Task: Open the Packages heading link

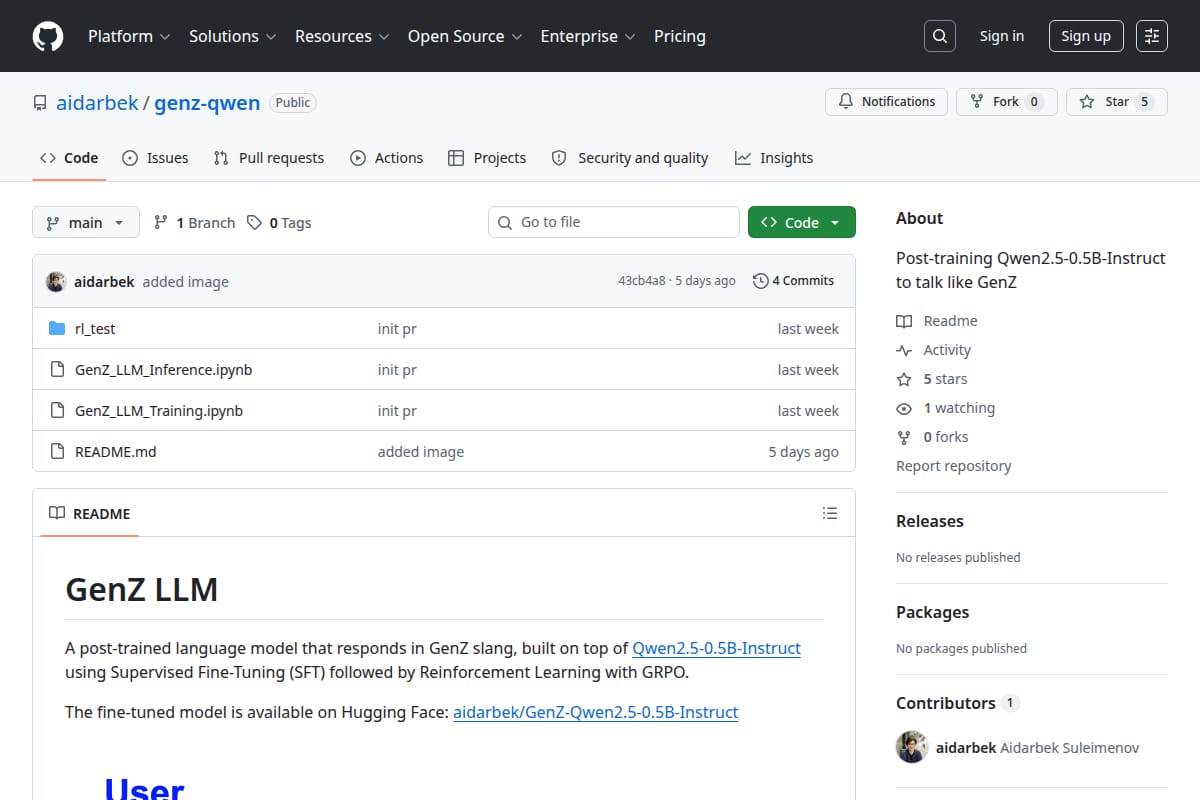Action: click(932, 612)
